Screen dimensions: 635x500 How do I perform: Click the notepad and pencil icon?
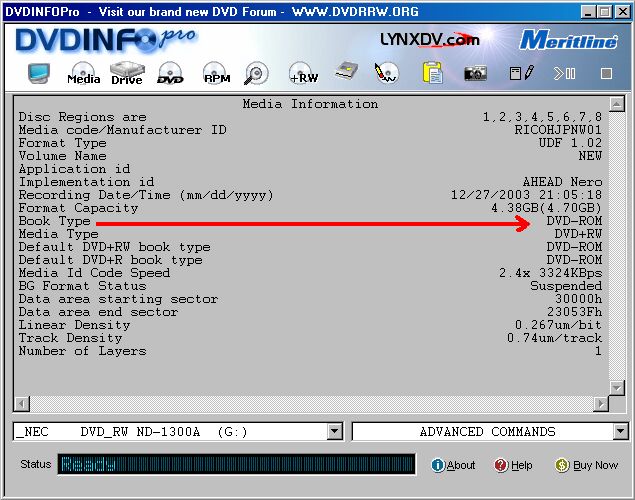tap(522, 73)
